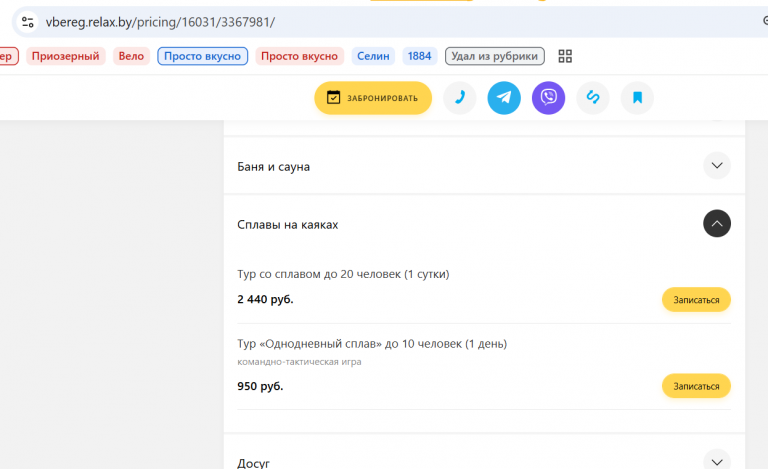Screen dimensions: 768x469
Task: Open the blue-outlined Просто вкусно bookmark
Action: click(202, 56)
